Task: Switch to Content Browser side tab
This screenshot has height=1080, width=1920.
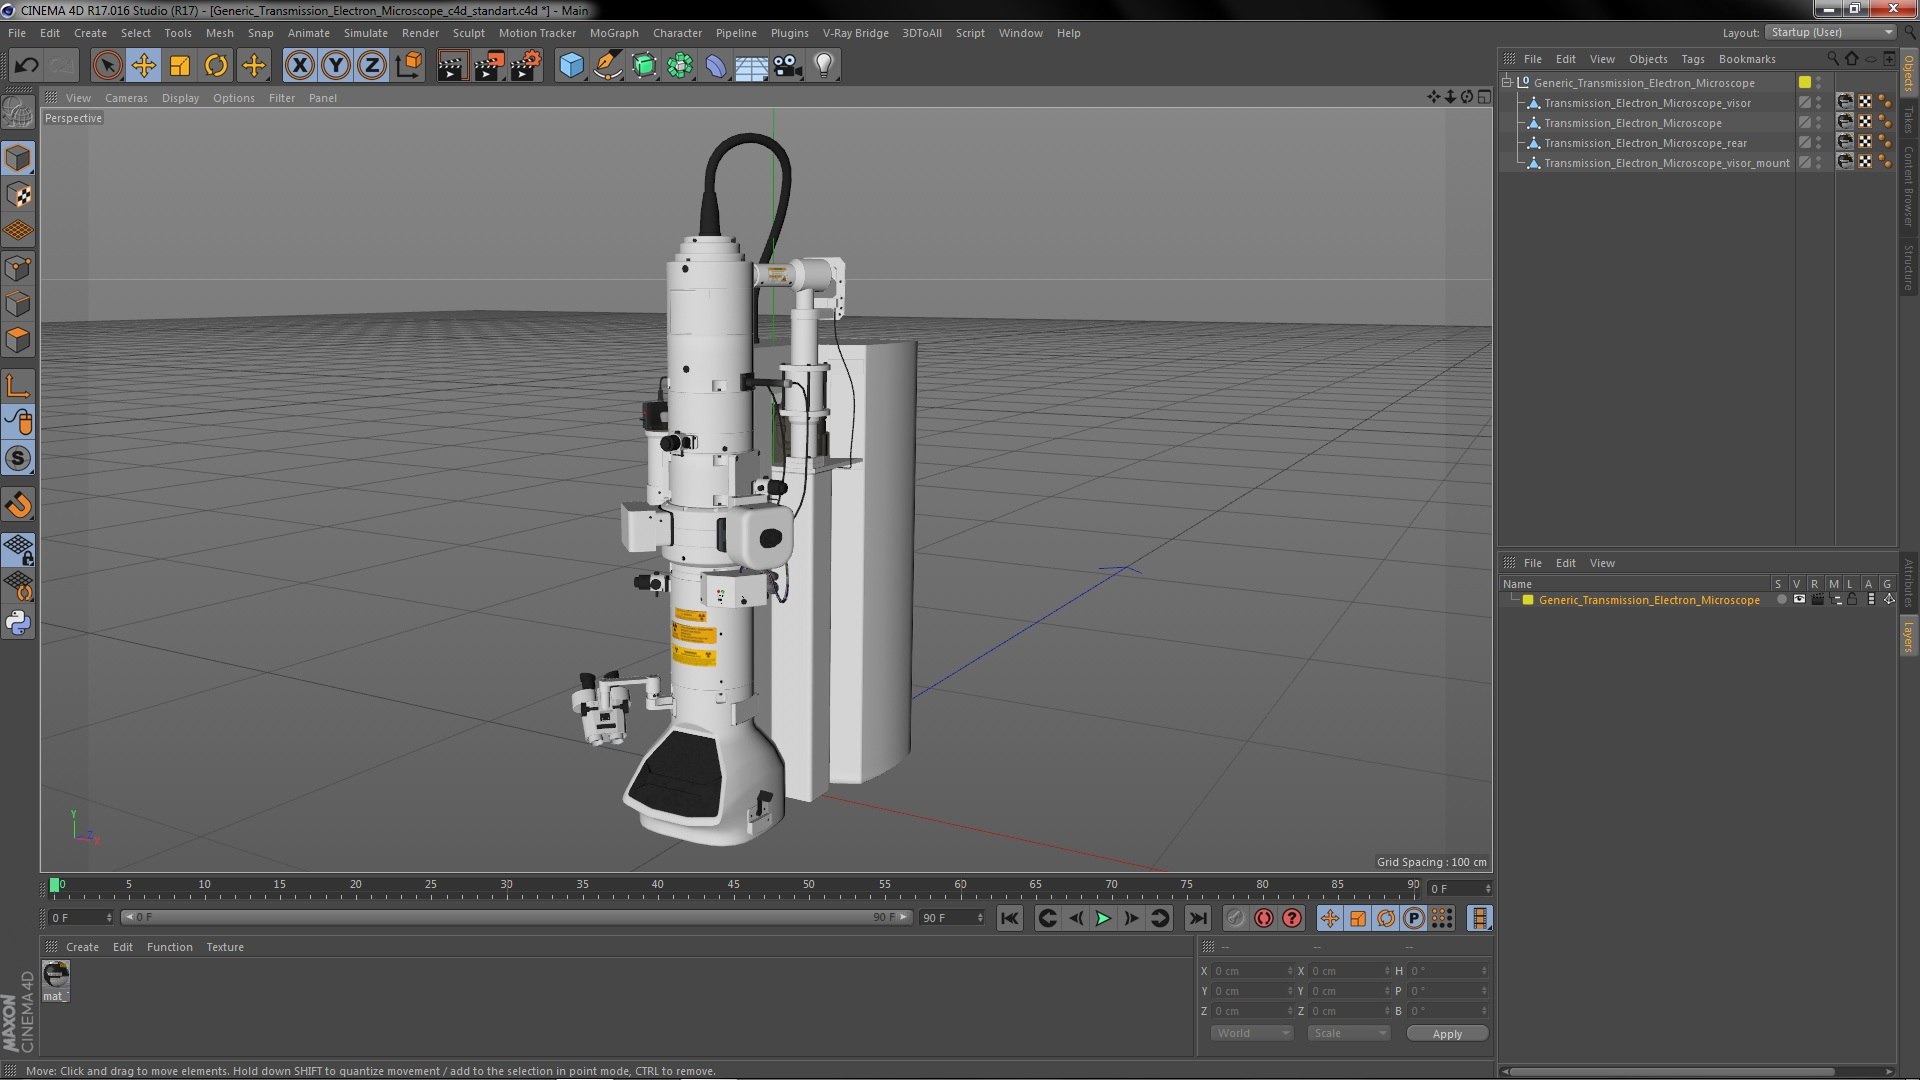Action: (x=1909, y=186)
